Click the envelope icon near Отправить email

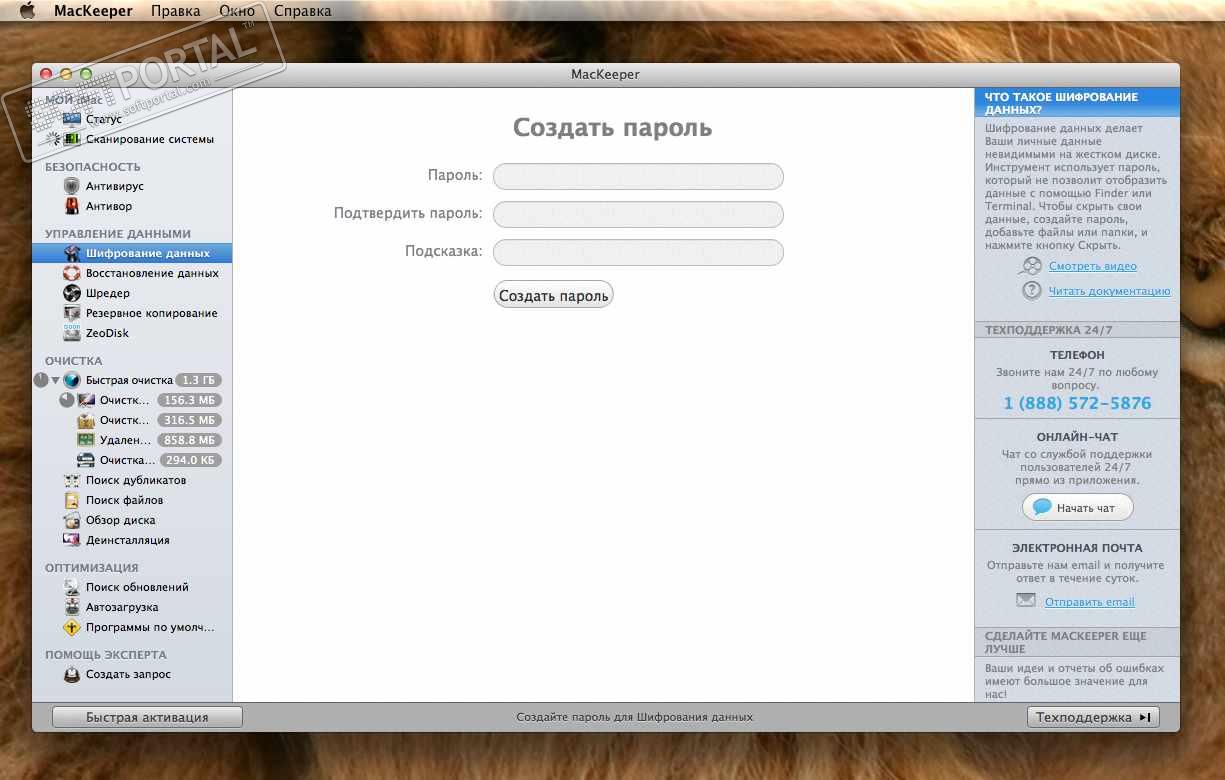click(x=1026, y=601)
